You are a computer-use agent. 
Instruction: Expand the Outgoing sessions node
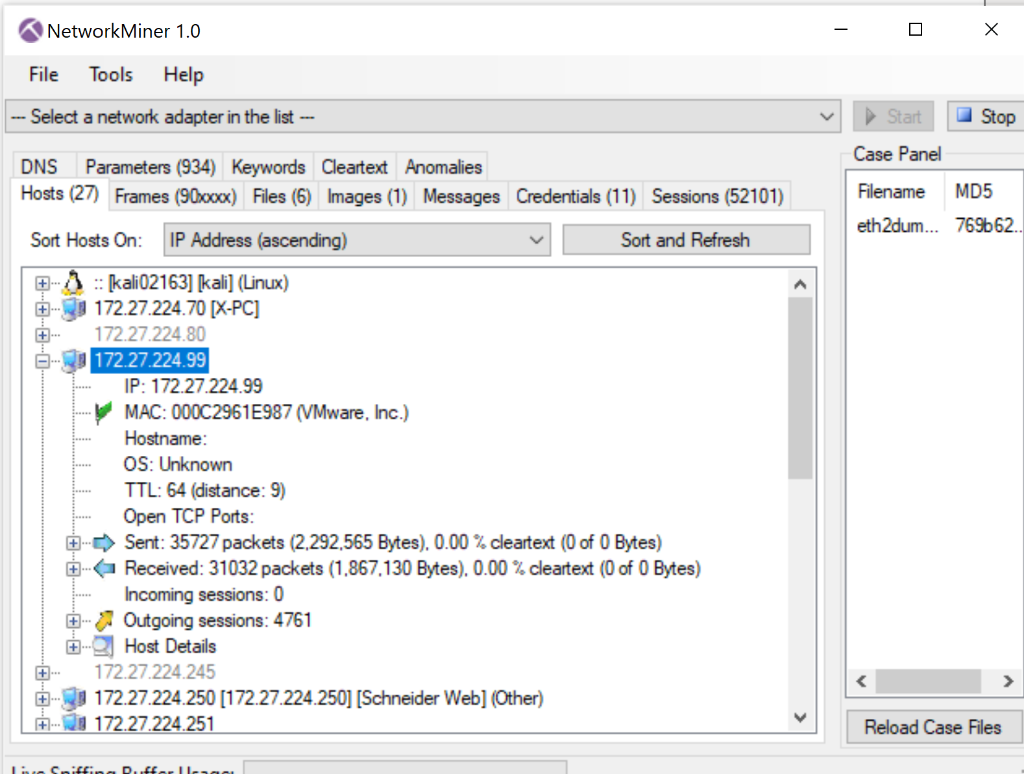pos(73,621)
